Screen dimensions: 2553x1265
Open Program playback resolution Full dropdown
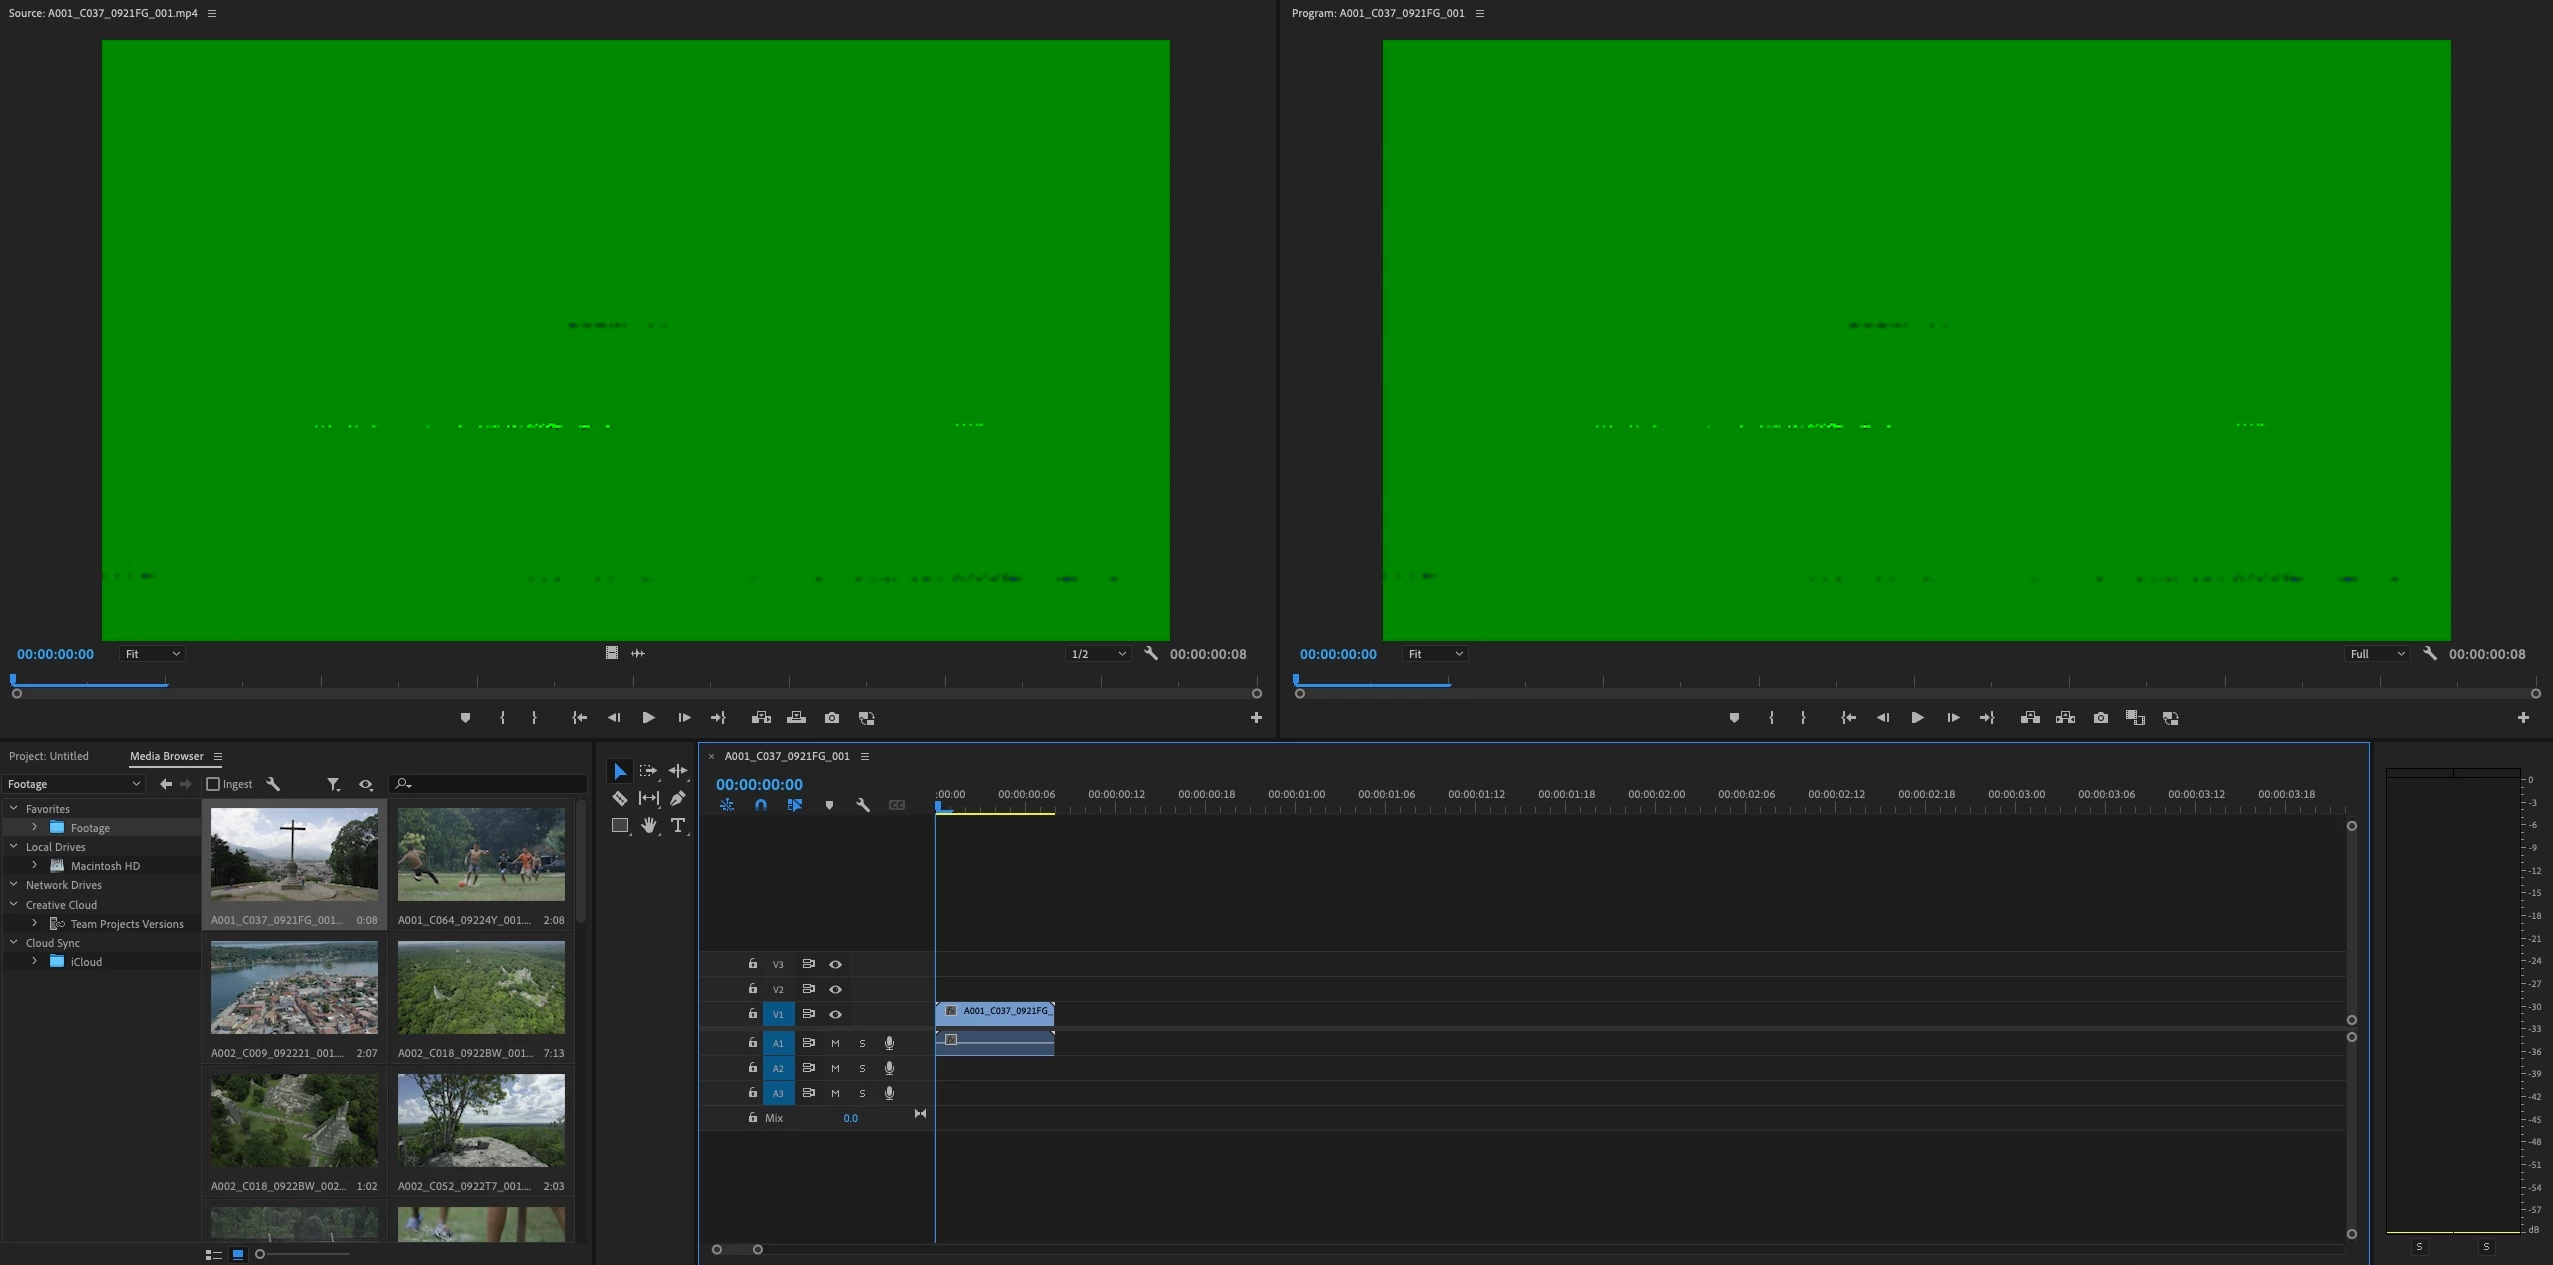click(2377, 654)
